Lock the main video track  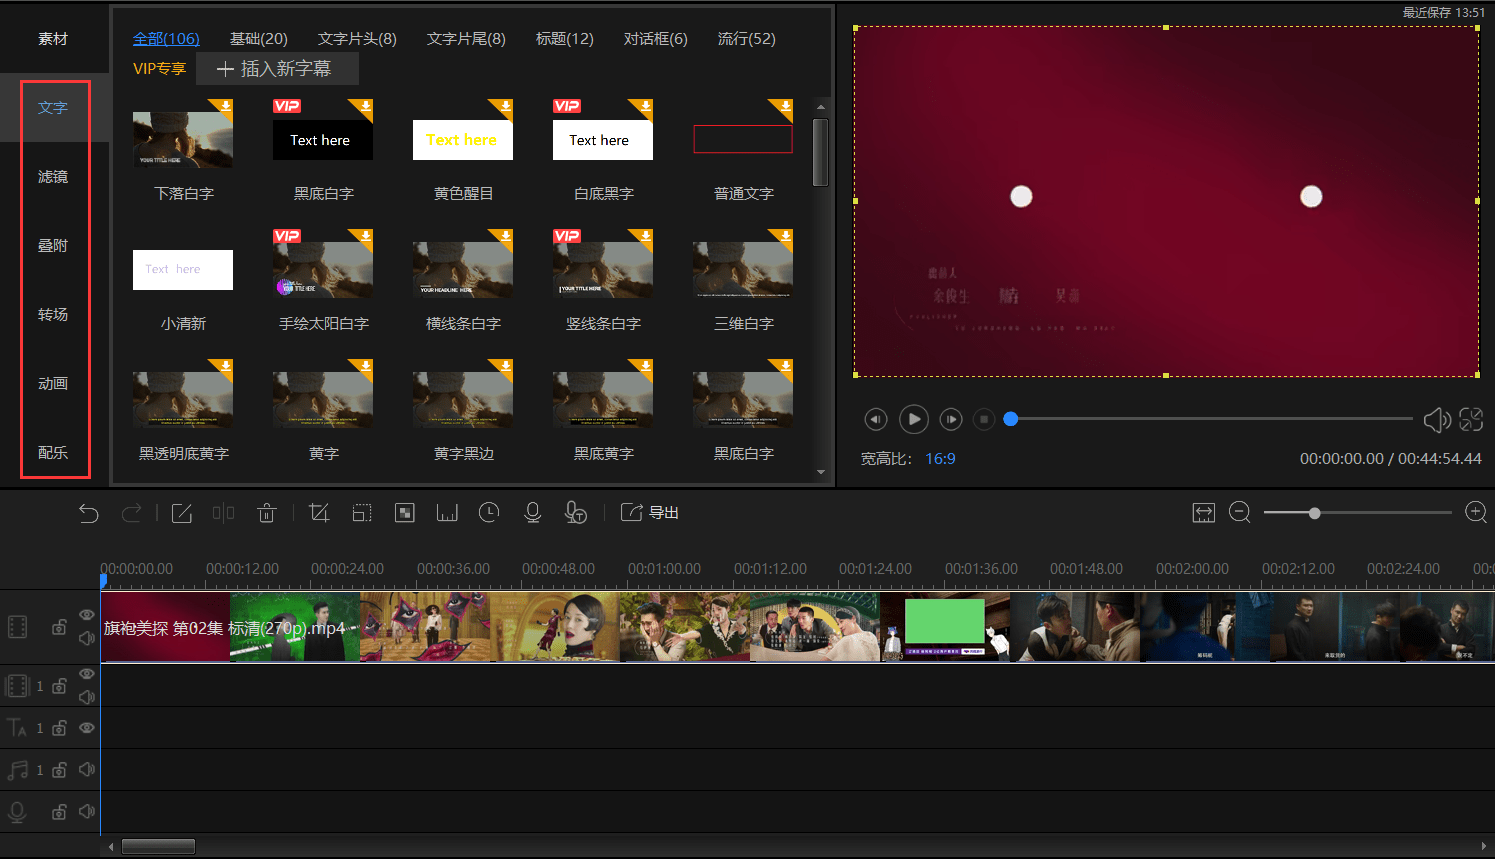coord(59,627)
